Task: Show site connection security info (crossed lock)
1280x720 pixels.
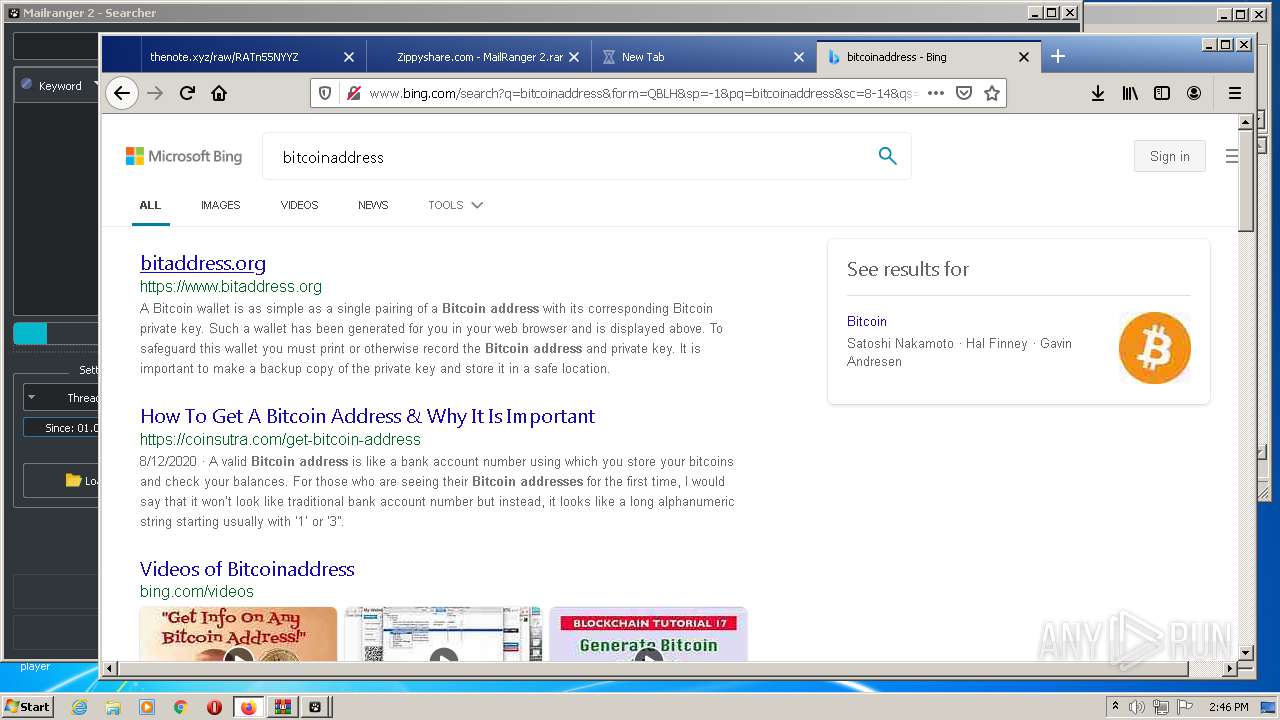Action: pos(353,93)
